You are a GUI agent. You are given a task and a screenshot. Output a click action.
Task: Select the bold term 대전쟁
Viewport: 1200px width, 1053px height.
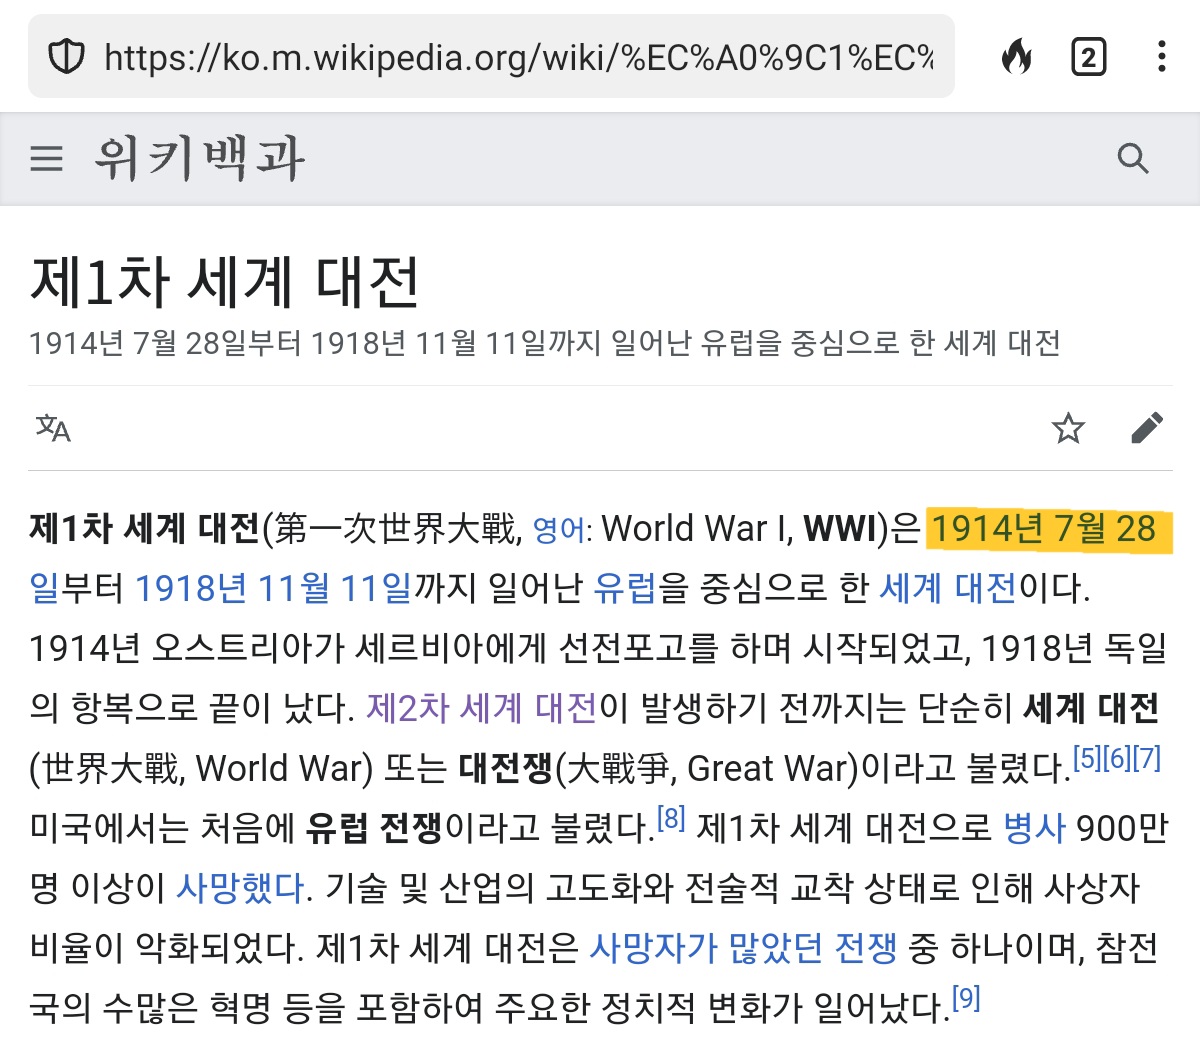pyautogui.click(x=505, y=768)
